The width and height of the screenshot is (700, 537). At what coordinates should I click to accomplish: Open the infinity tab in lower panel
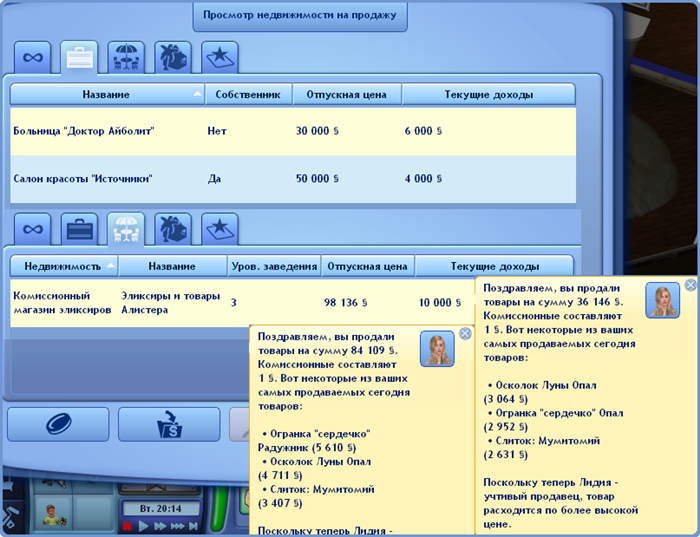(33, 229)
